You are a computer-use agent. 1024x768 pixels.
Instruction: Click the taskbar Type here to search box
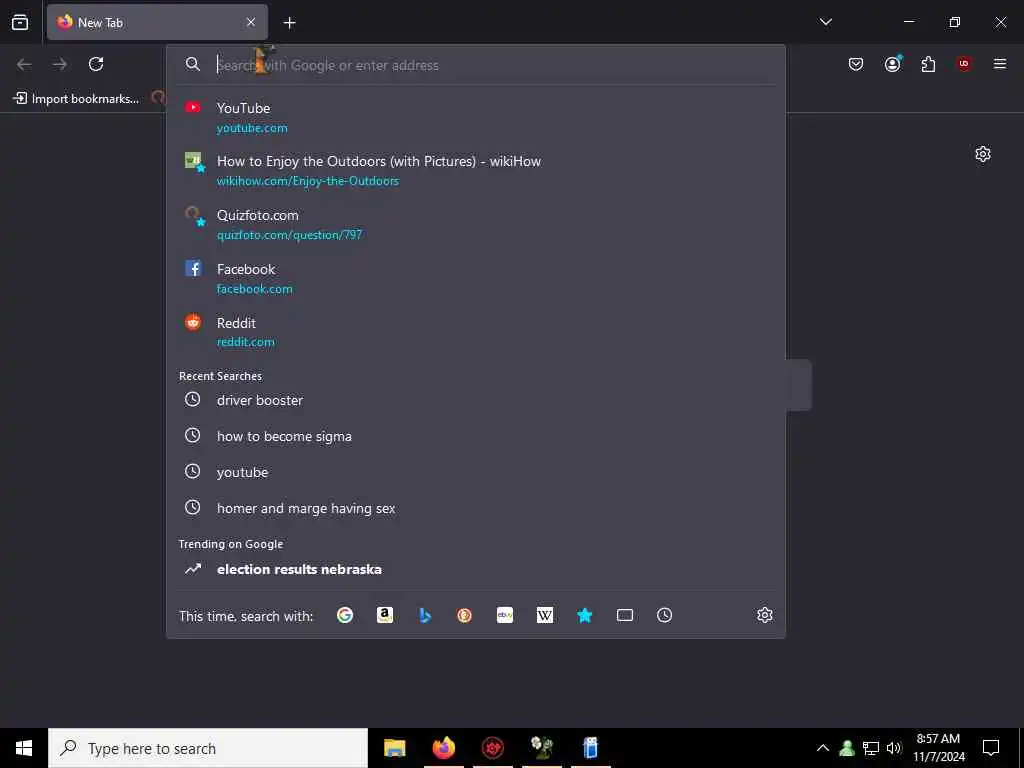(208, 748)
